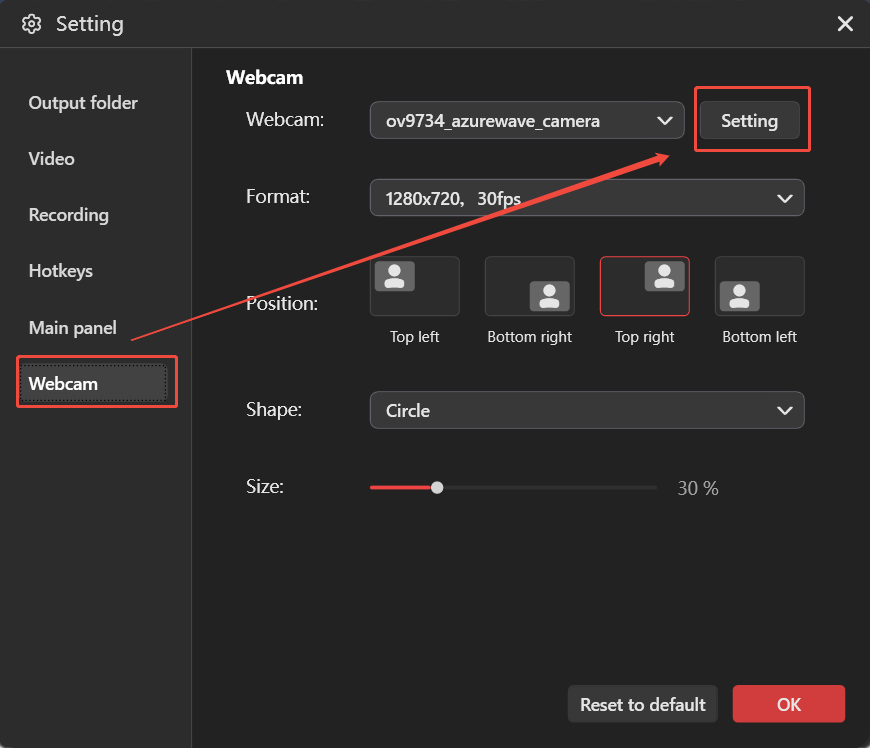This screenshot has height=748, width=870.
Task: Open the webcam device dropdown
Action: (527, 120)
